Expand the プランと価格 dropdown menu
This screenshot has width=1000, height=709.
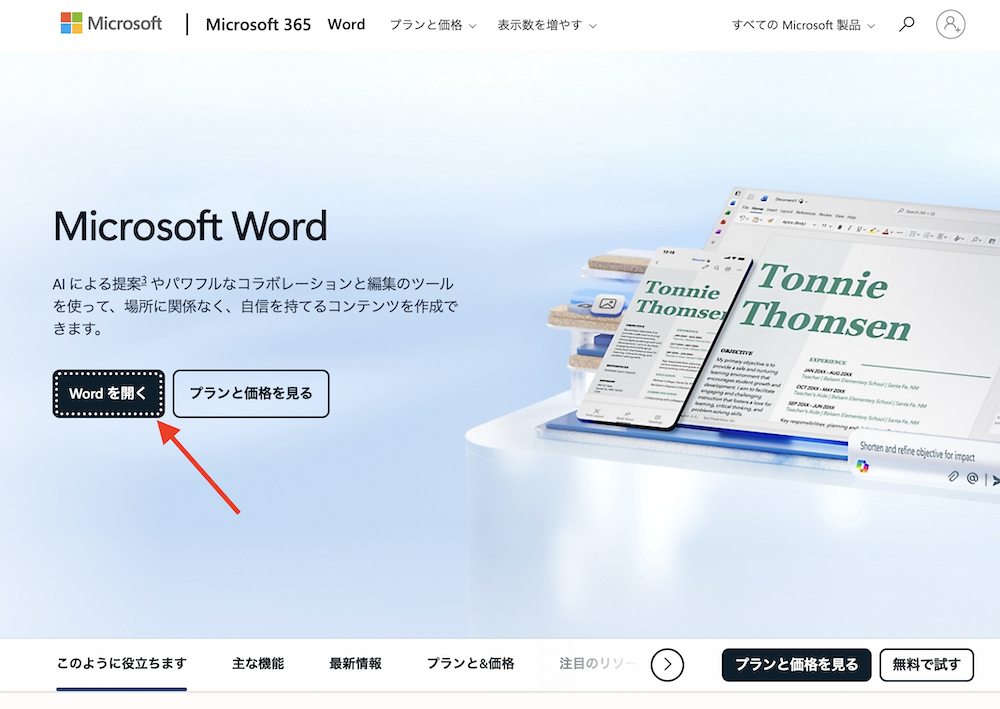[433, 25]
